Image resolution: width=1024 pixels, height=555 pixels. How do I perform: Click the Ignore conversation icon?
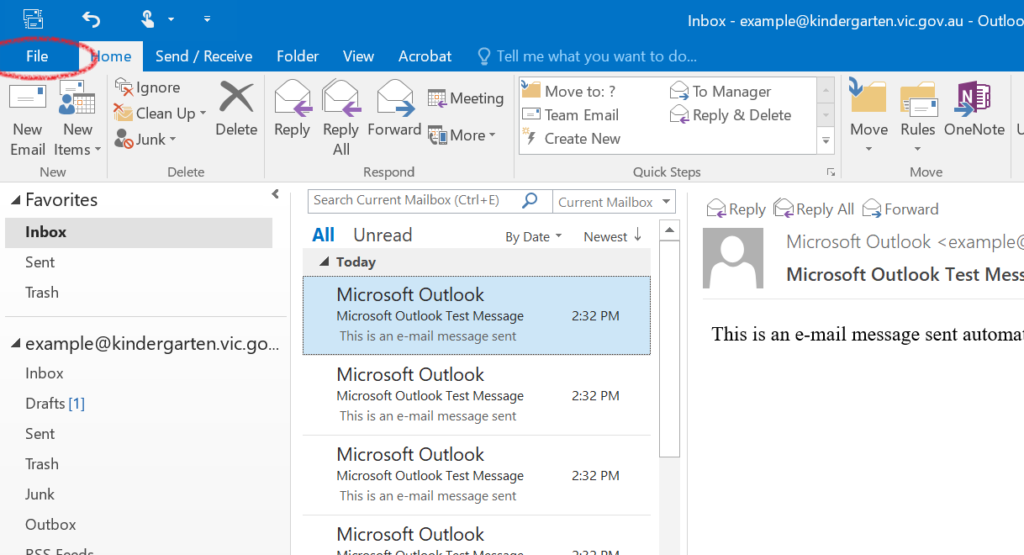(x=123, y=87)
